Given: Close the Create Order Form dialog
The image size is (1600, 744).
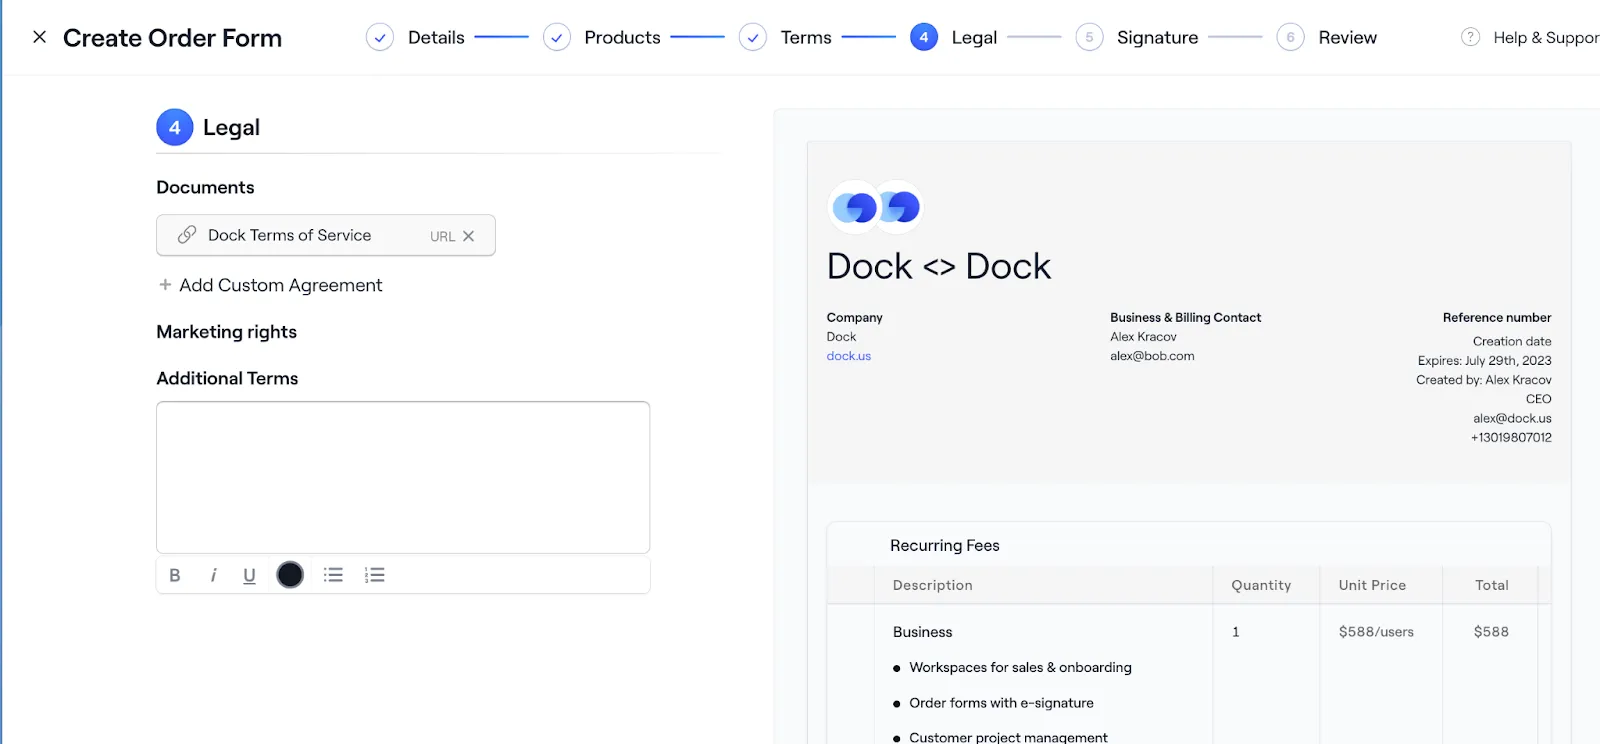Looking at the screenshot, I should (39, 37).
